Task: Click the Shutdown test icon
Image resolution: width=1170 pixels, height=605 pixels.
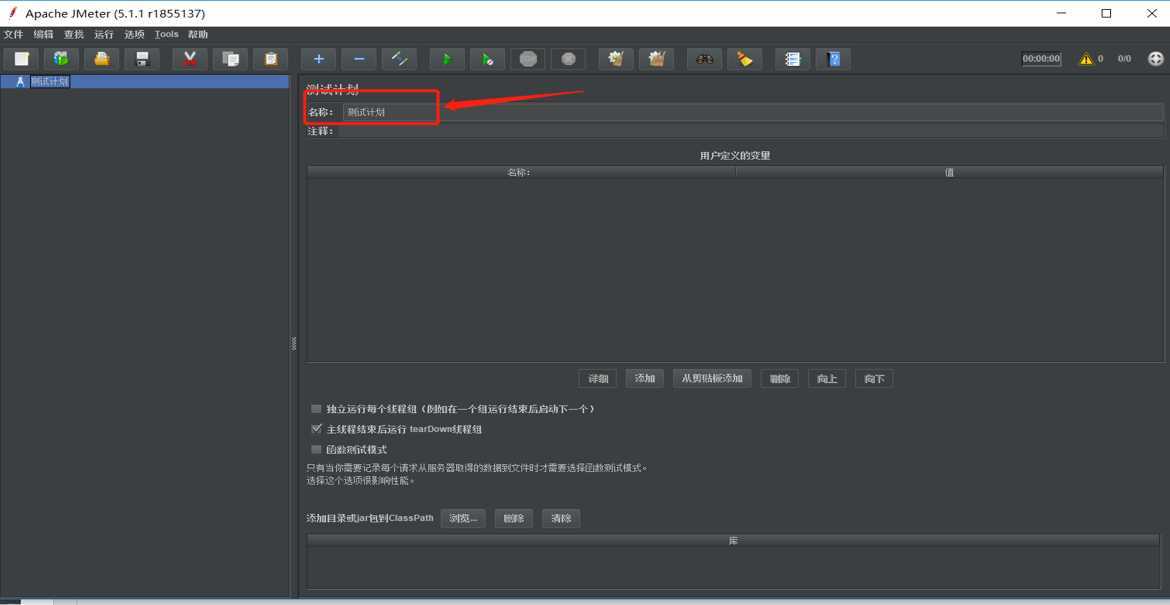Action: point(568,59)
